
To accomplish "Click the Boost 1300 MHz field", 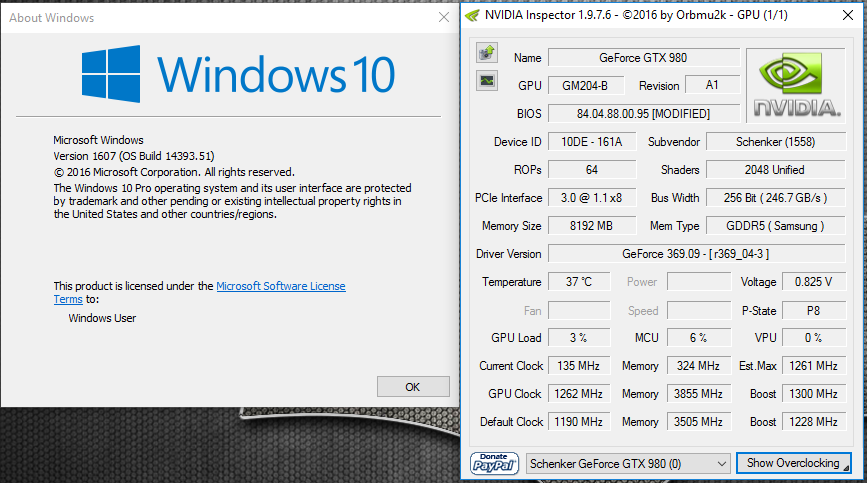I will [813, 393].
